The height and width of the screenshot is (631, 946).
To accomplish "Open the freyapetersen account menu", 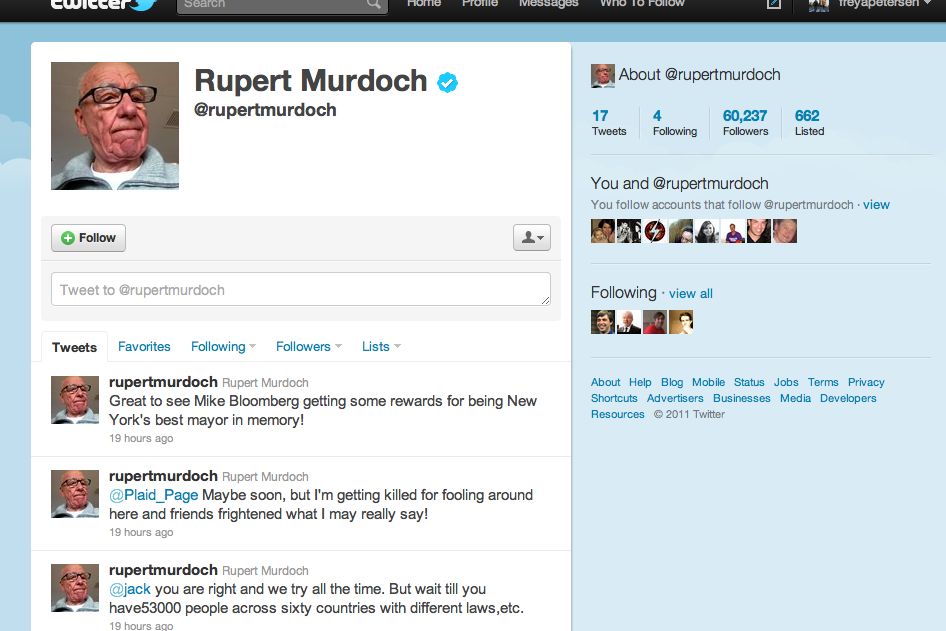I will click(883, 4).
